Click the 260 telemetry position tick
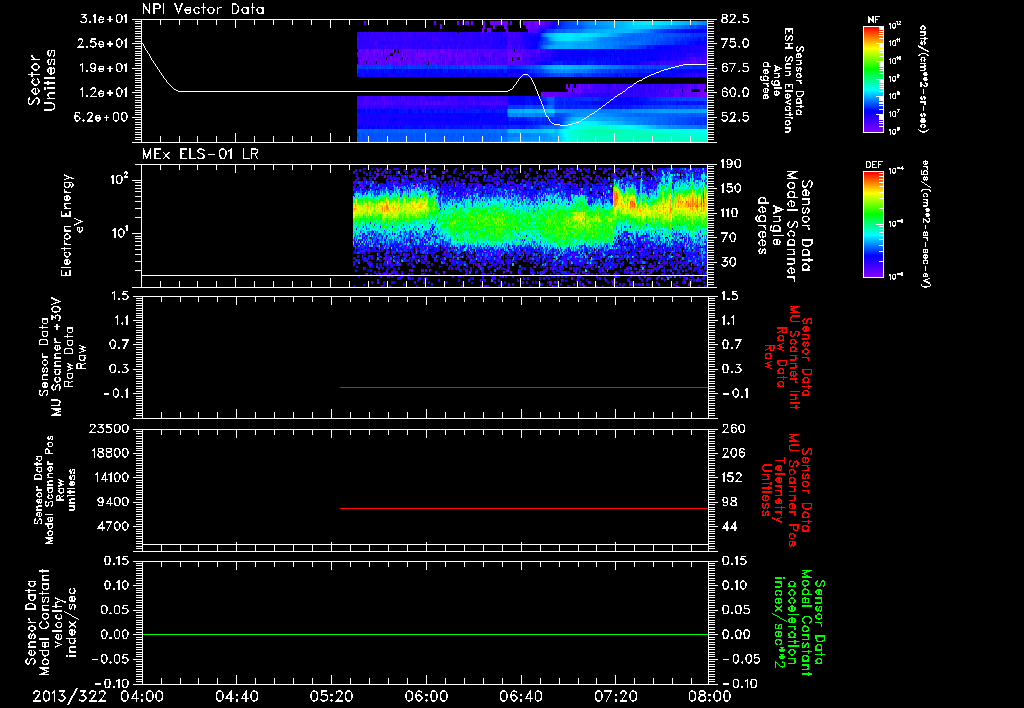Image resolution: width=1024 pixels, height=708 pixels. click(x=731, y=429)
